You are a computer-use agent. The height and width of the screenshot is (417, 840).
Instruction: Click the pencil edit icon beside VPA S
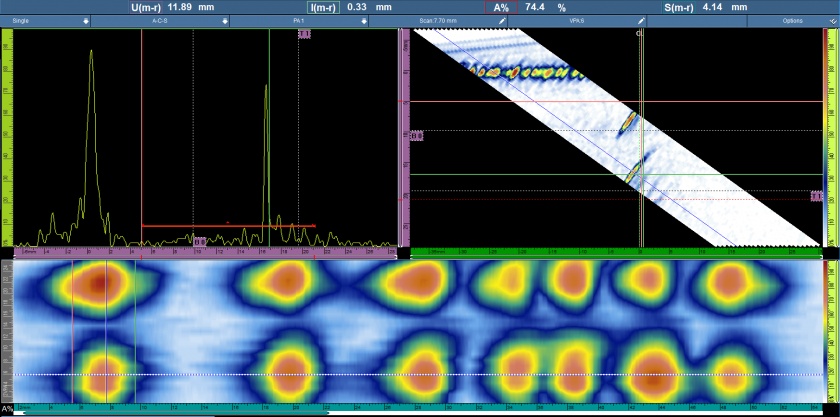point(641,20)
